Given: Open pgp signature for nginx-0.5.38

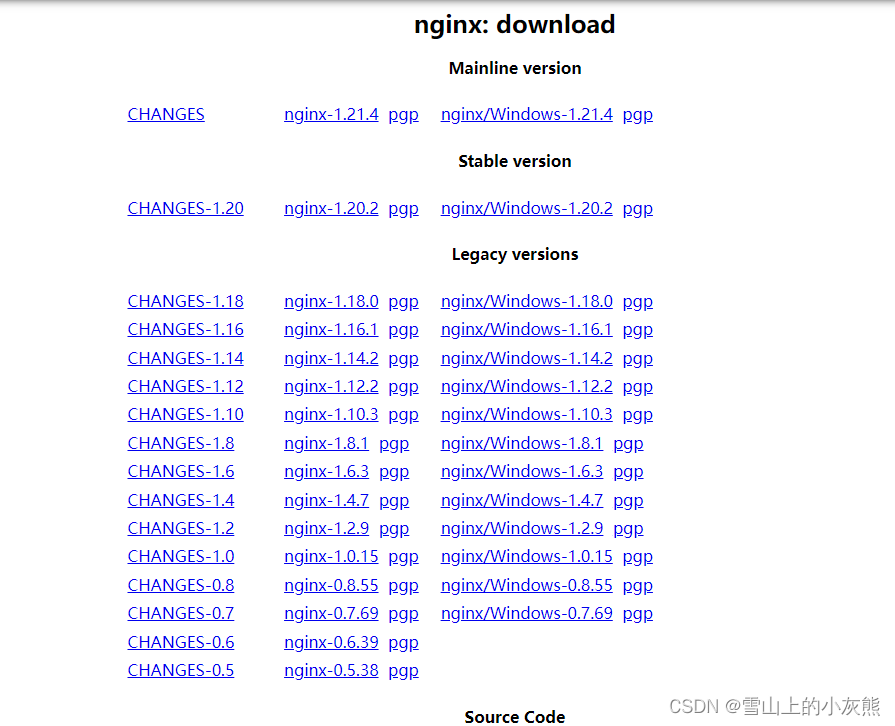Looking at the screenshot, I should pyautogui.click(x=403, y=671).
